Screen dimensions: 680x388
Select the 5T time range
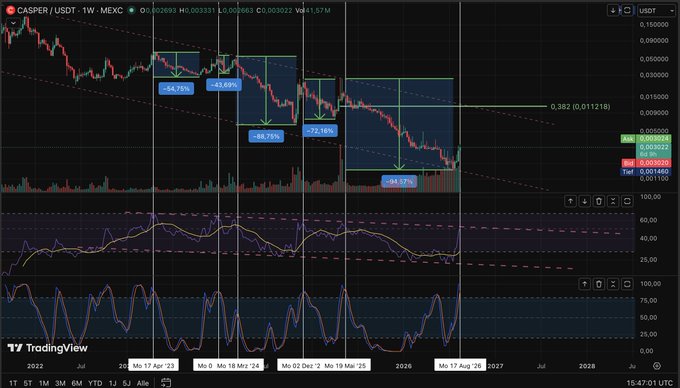[28, 383]
